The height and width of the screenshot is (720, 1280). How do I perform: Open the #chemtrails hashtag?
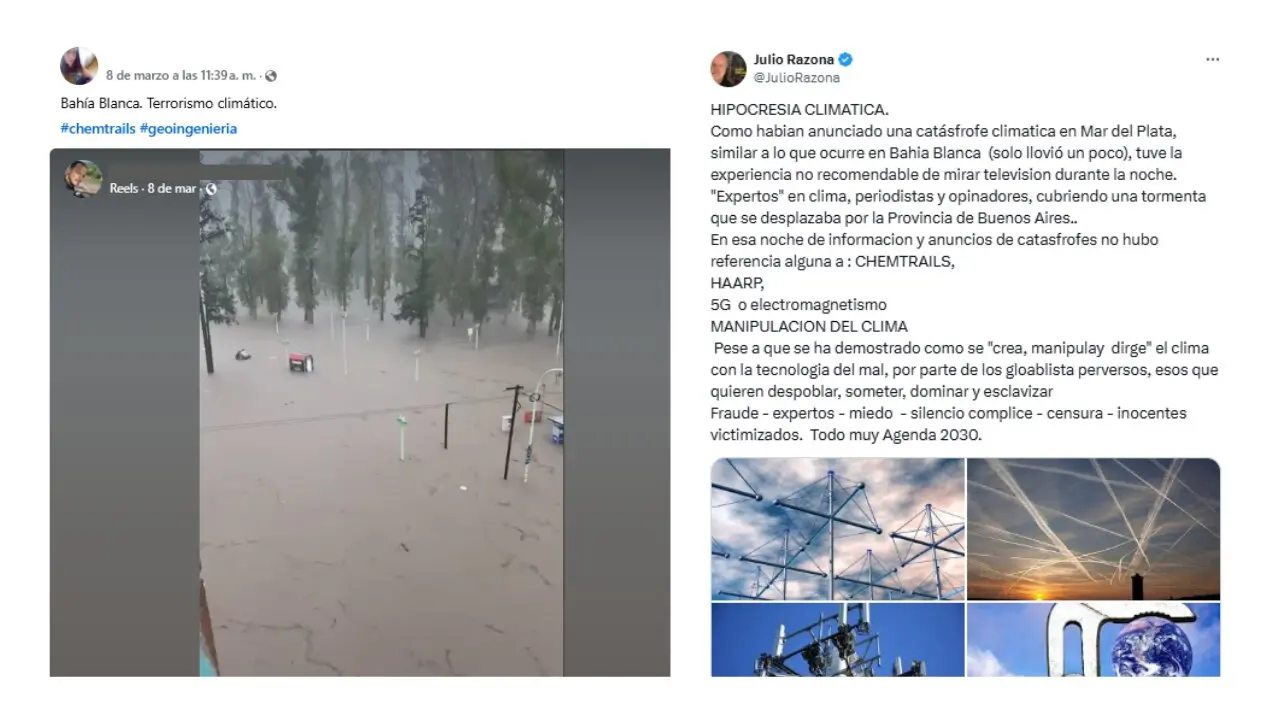pyautogui.click(x=98, y=128)
